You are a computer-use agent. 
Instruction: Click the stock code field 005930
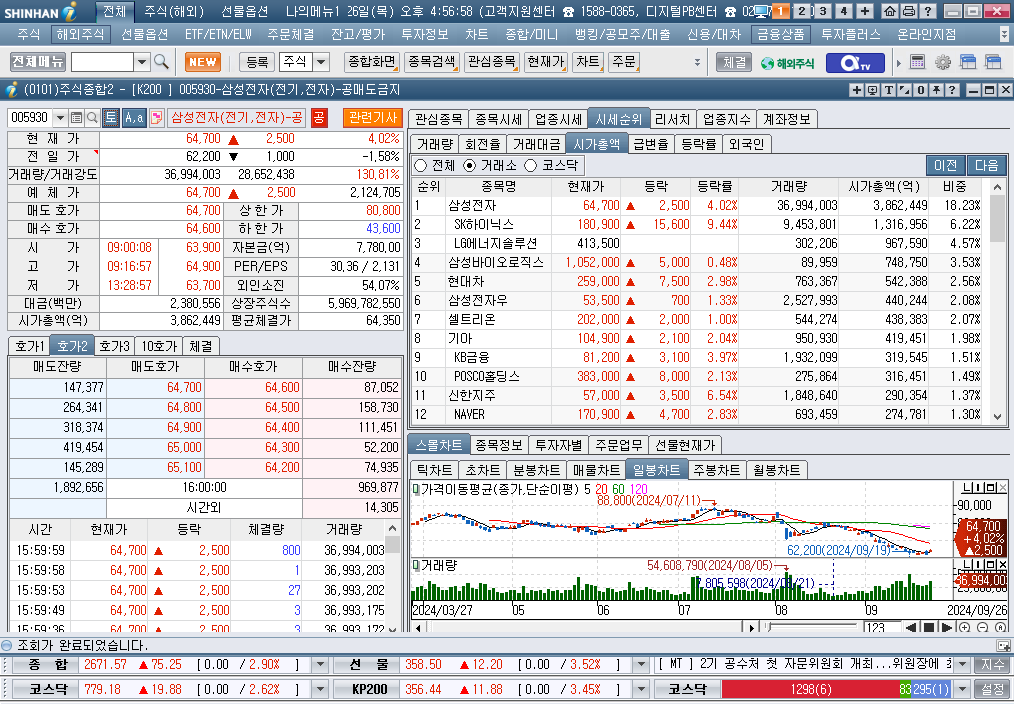[x=30, y=118]
